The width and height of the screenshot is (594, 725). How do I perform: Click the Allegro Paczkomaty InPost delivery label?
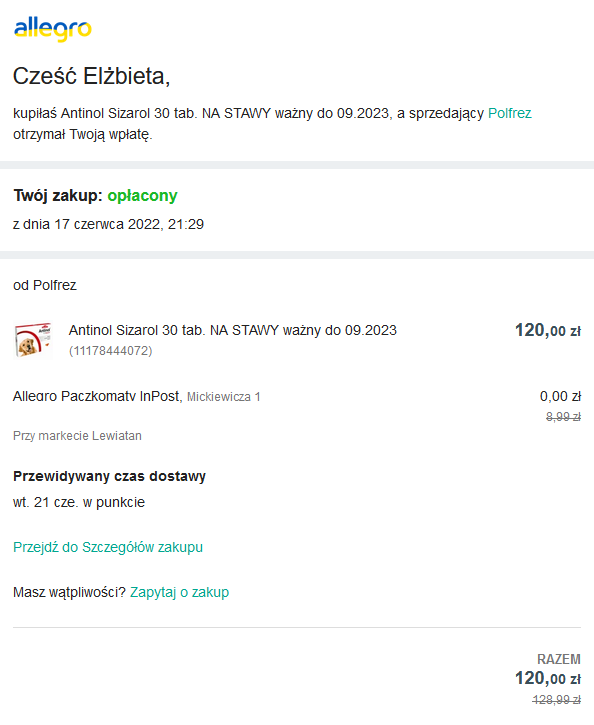pos(98,396)
